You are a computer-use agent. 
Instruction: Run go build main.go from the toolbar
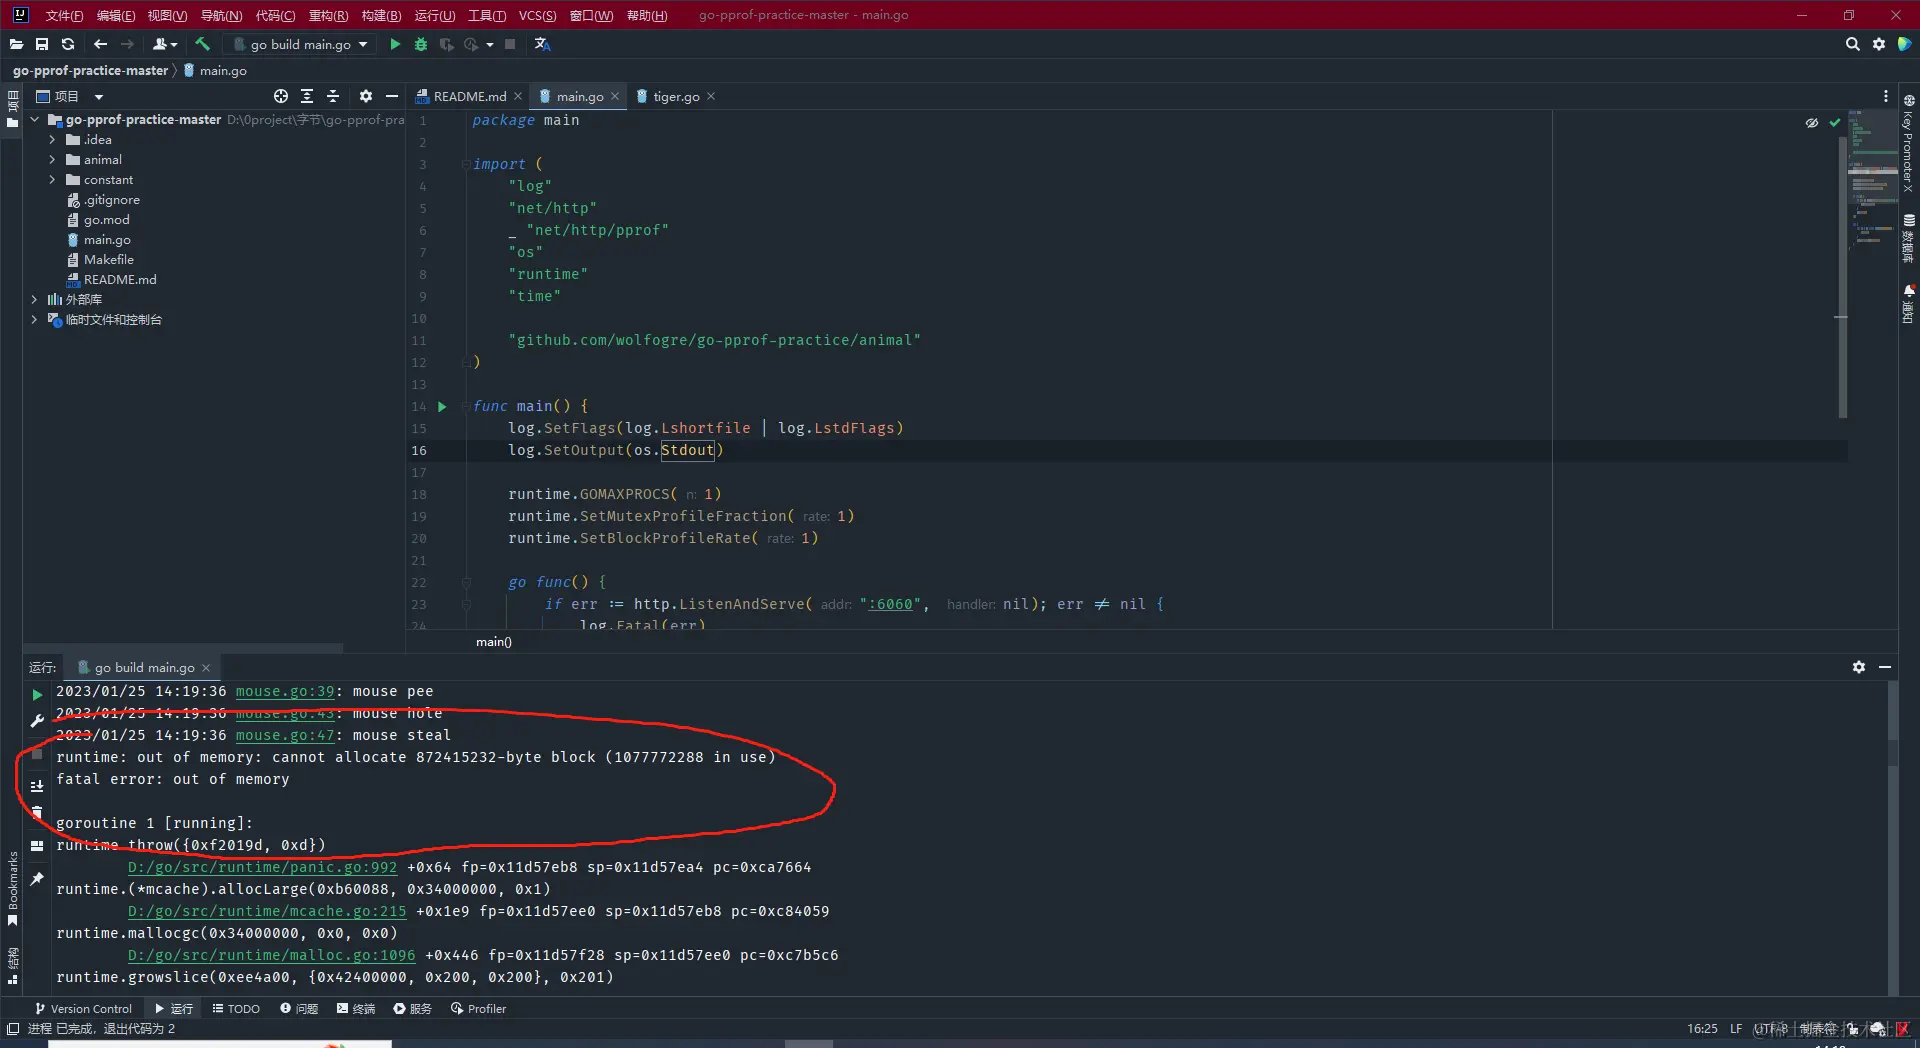point(395,44)
